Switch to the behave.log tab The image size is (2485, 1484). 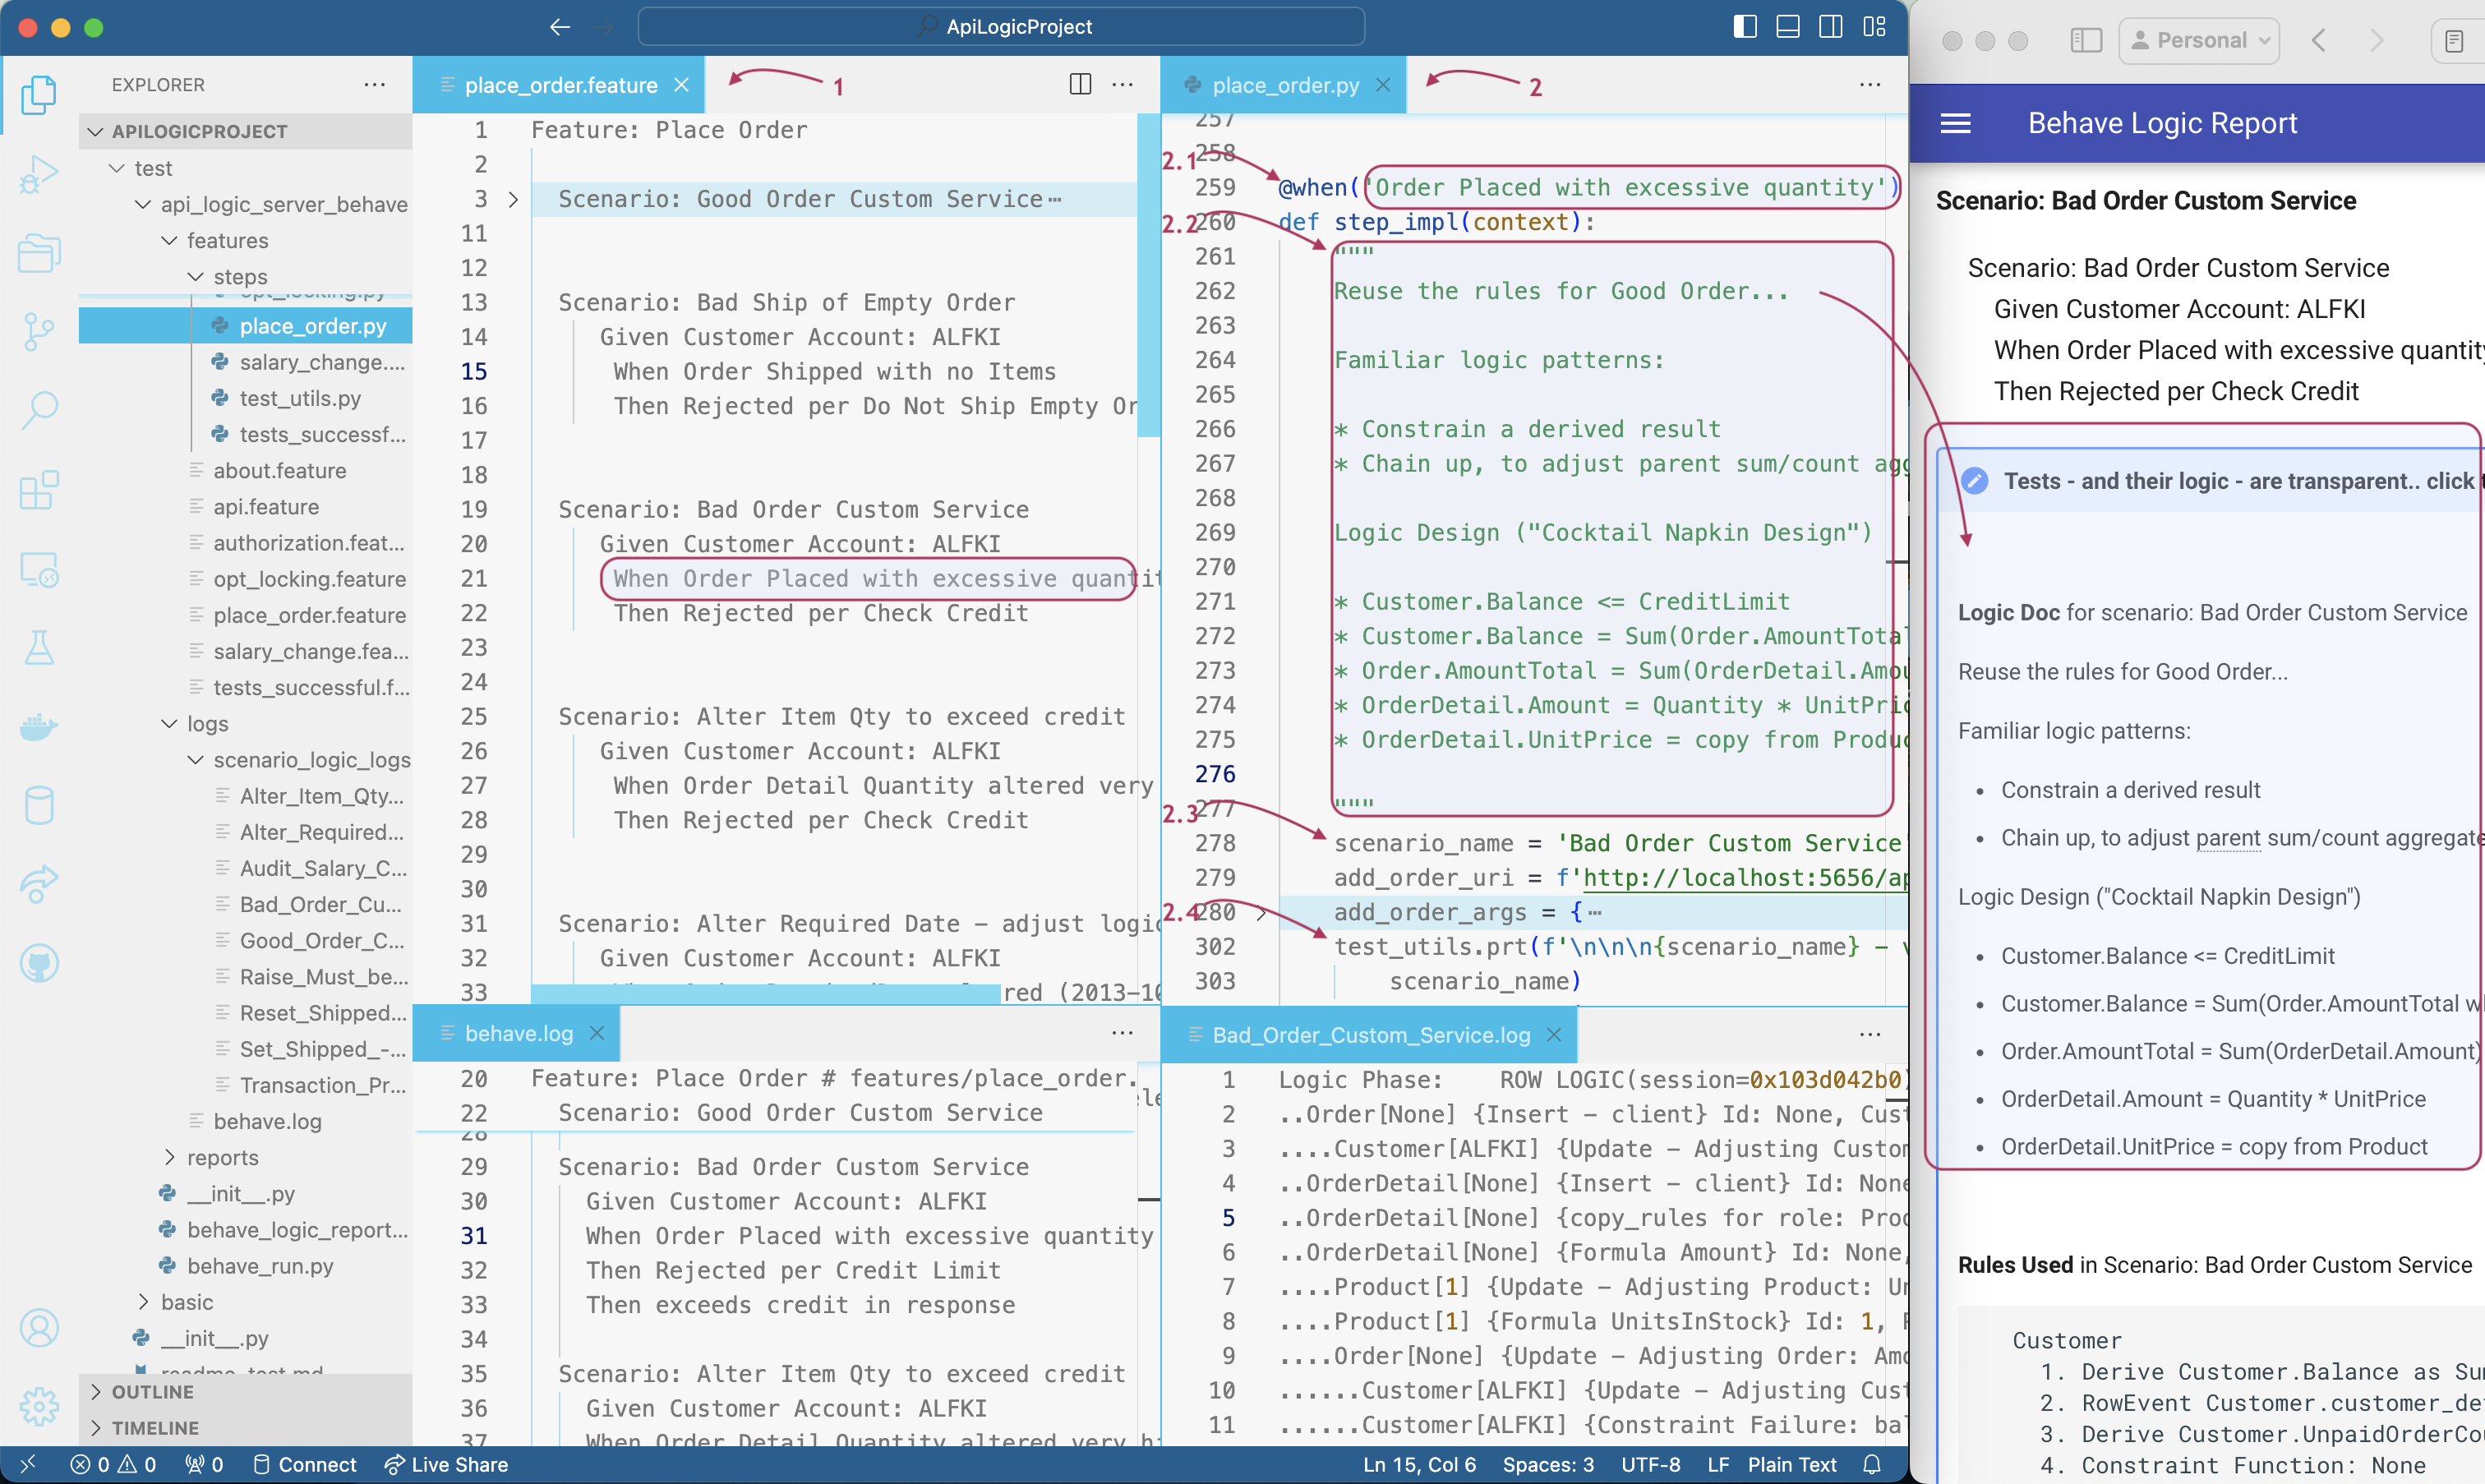pos(518,1033)
